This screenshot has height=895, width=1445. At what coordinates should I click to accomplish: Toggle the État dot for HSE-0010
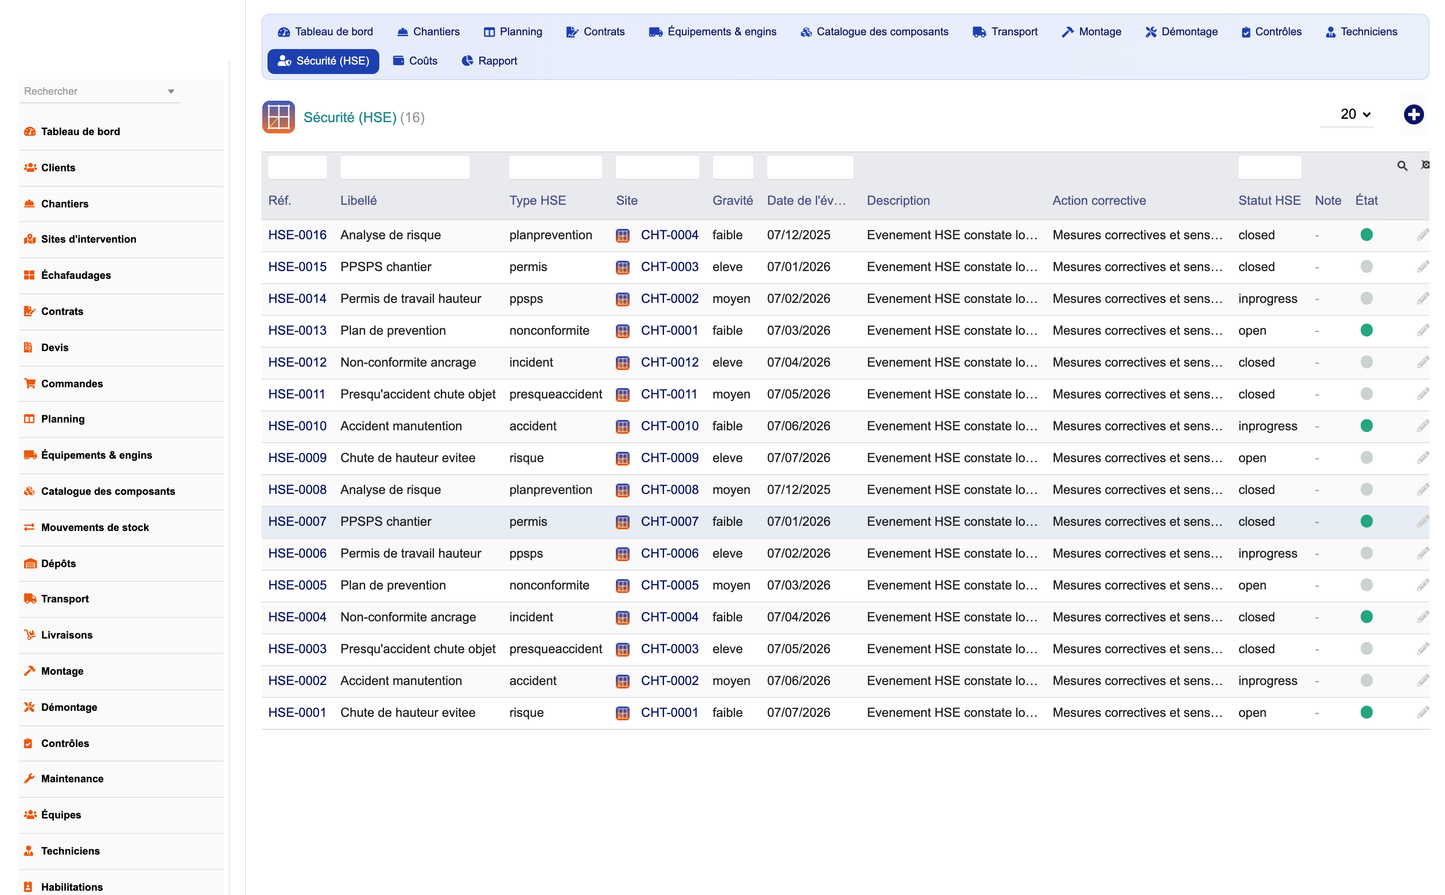pos(1367,426)
